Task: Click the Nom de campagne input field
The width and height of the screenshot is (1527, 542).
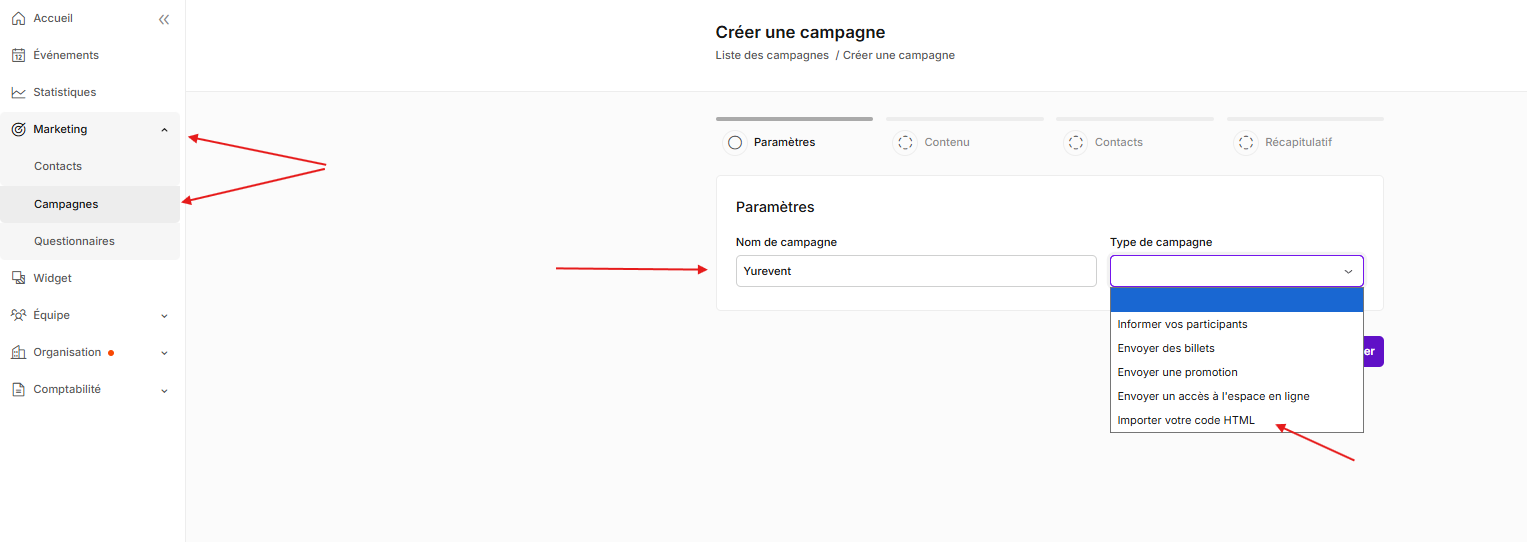Action: pos(916,271)
